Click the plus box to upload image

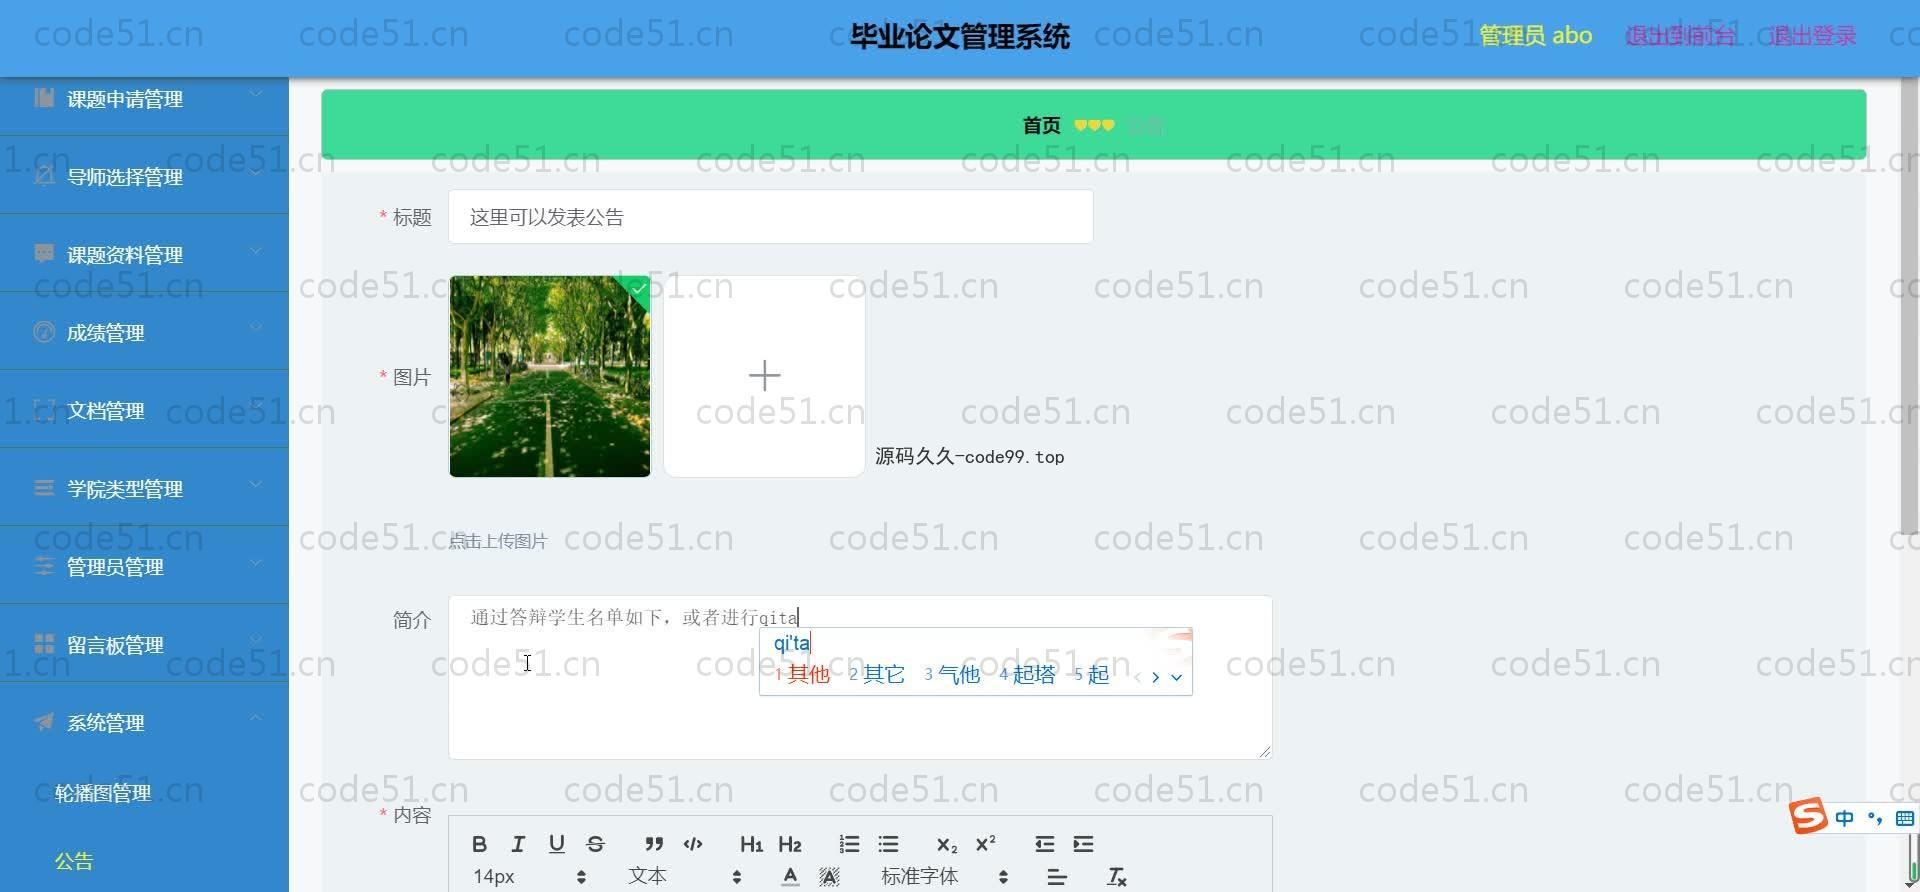click(x=764, y=376)
